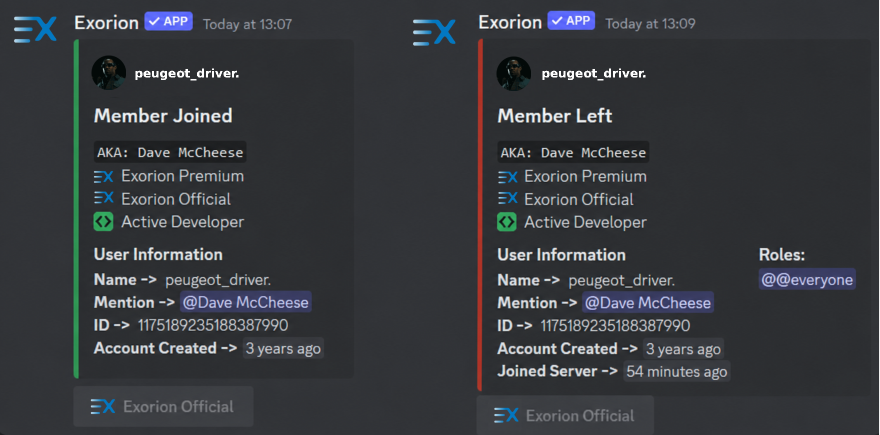The image size is (880, 435).
Task: Click peugeot_driver. author name in Member Left embed
Action: coord(594,74)
